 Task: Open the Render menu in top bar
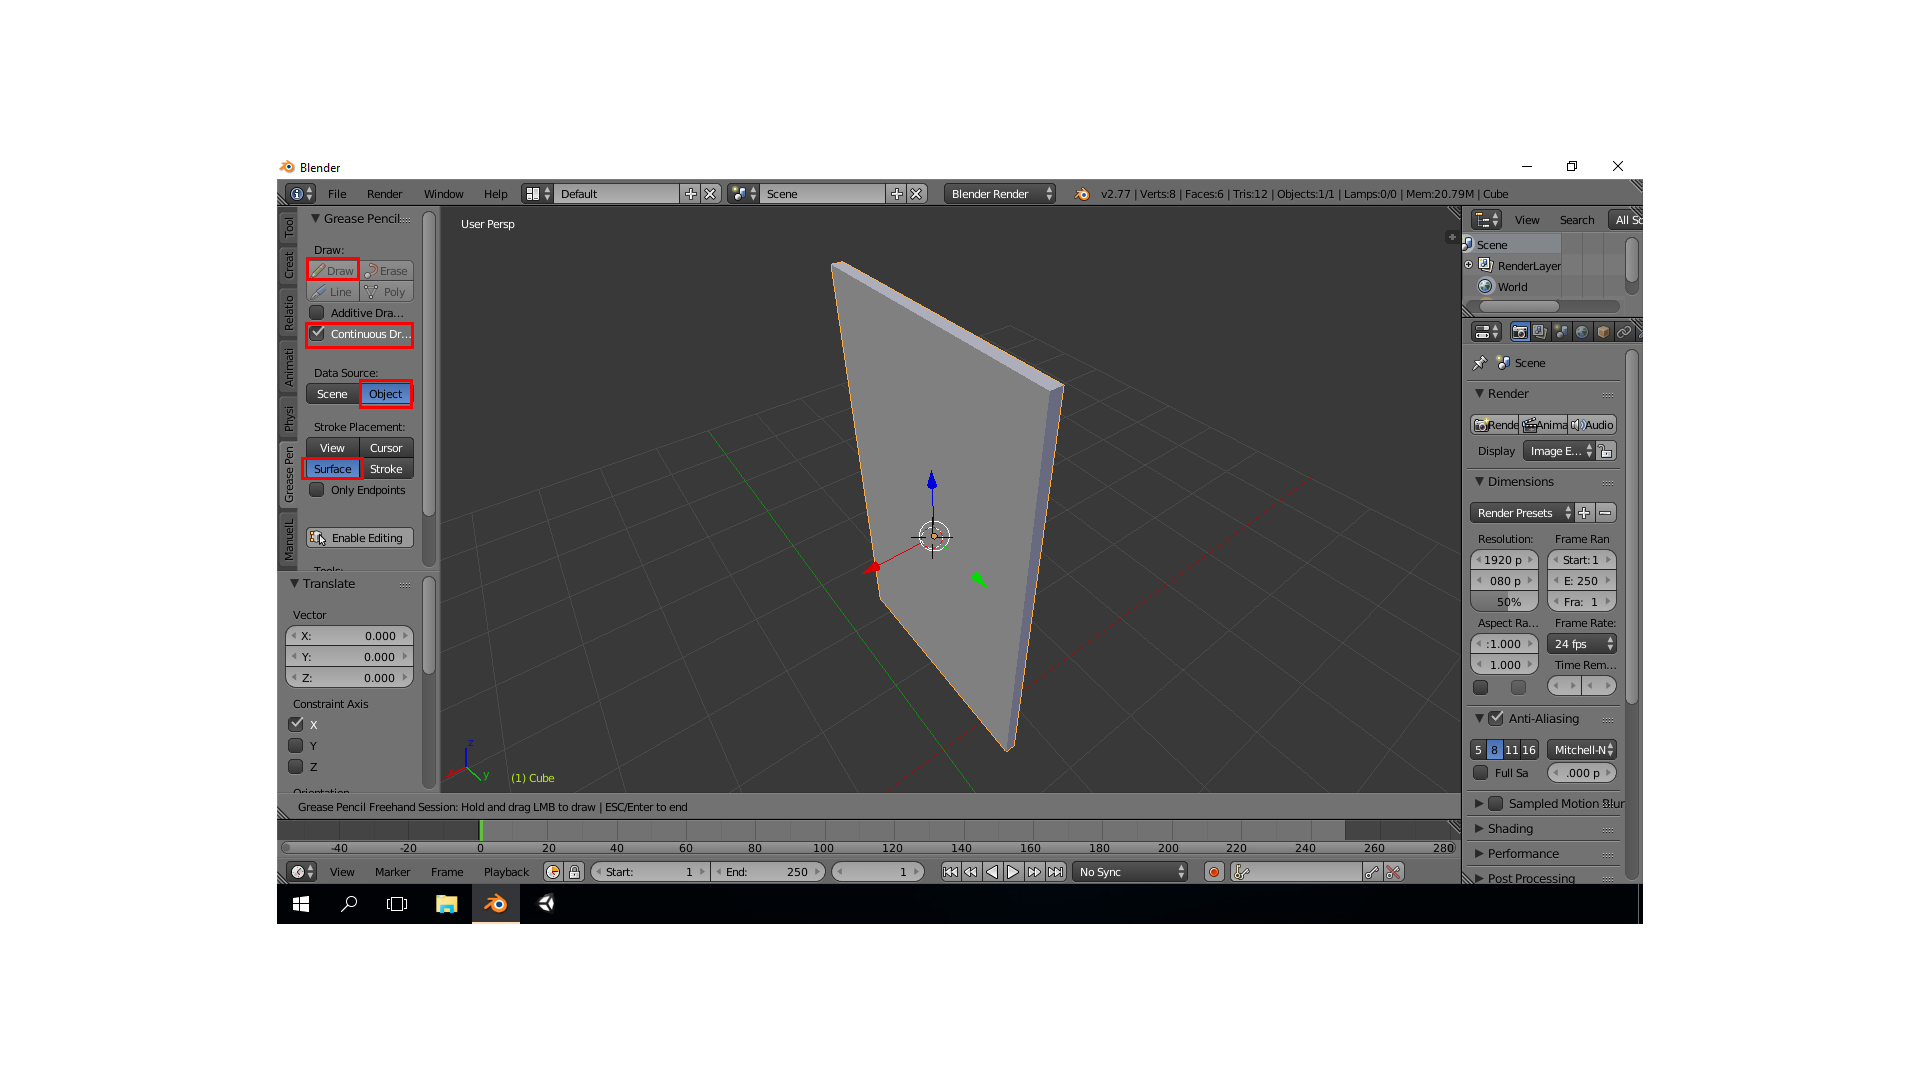(x=384, y=194)
